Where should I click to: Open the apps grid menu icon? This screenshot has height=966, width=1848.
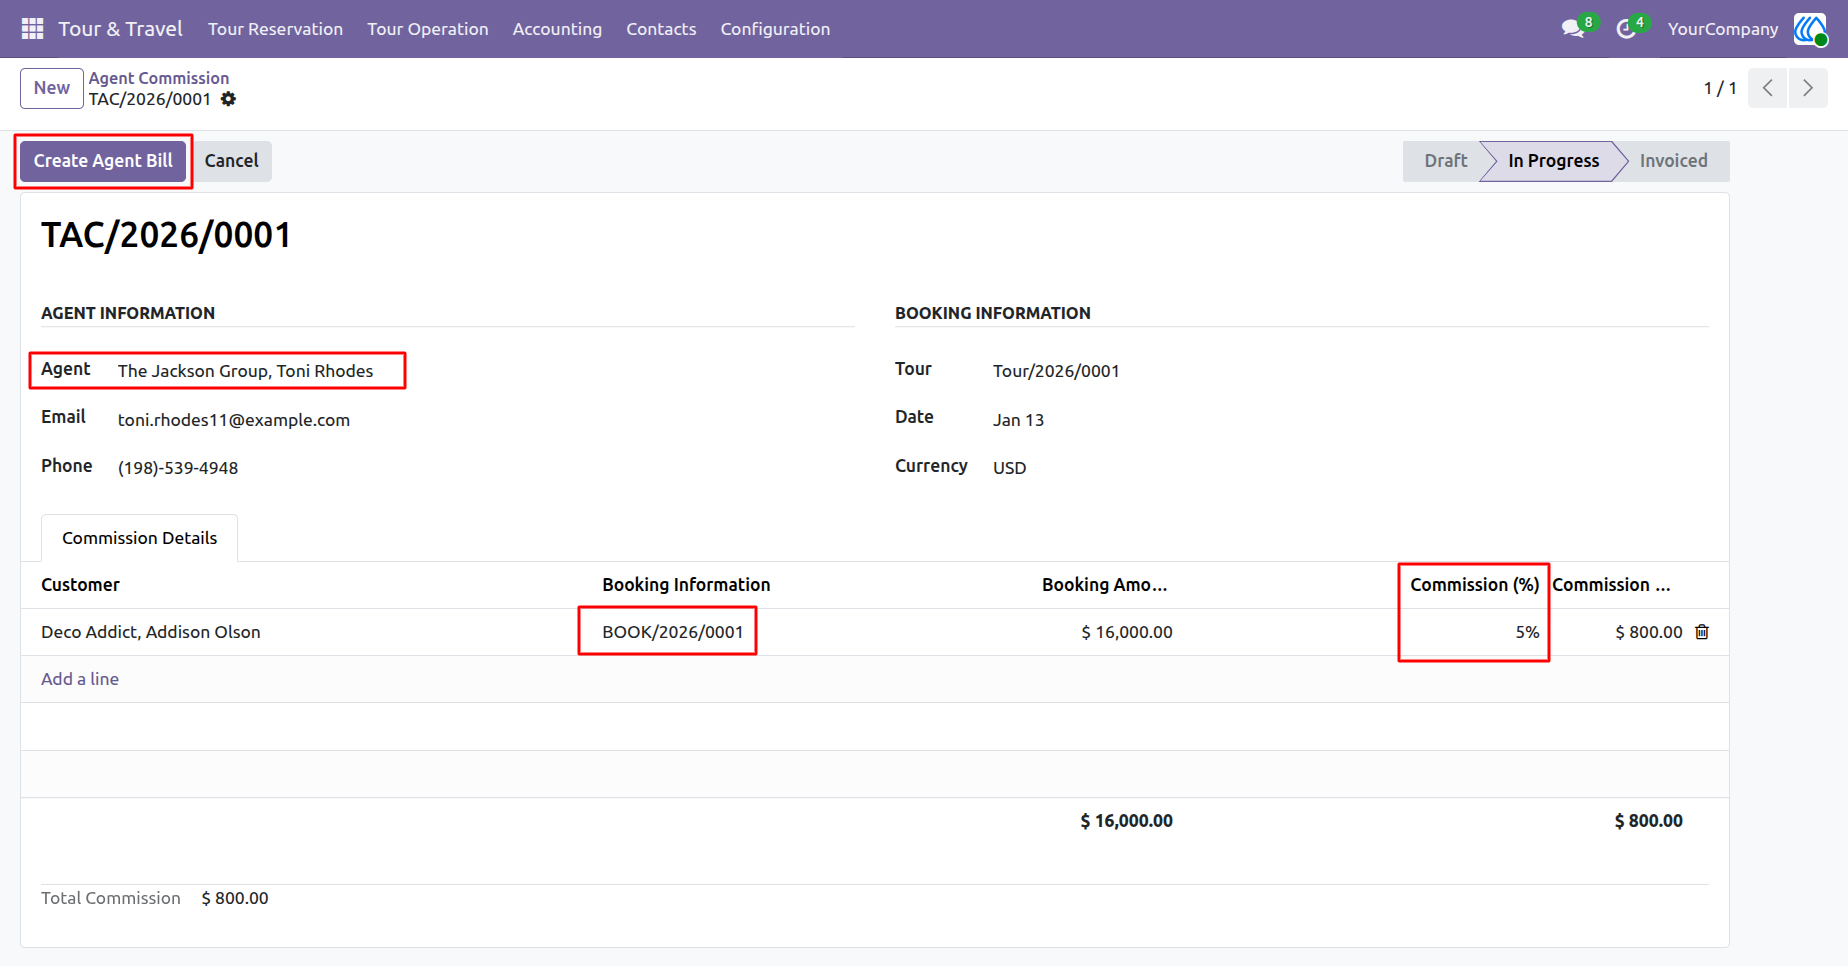pos(32,29)
